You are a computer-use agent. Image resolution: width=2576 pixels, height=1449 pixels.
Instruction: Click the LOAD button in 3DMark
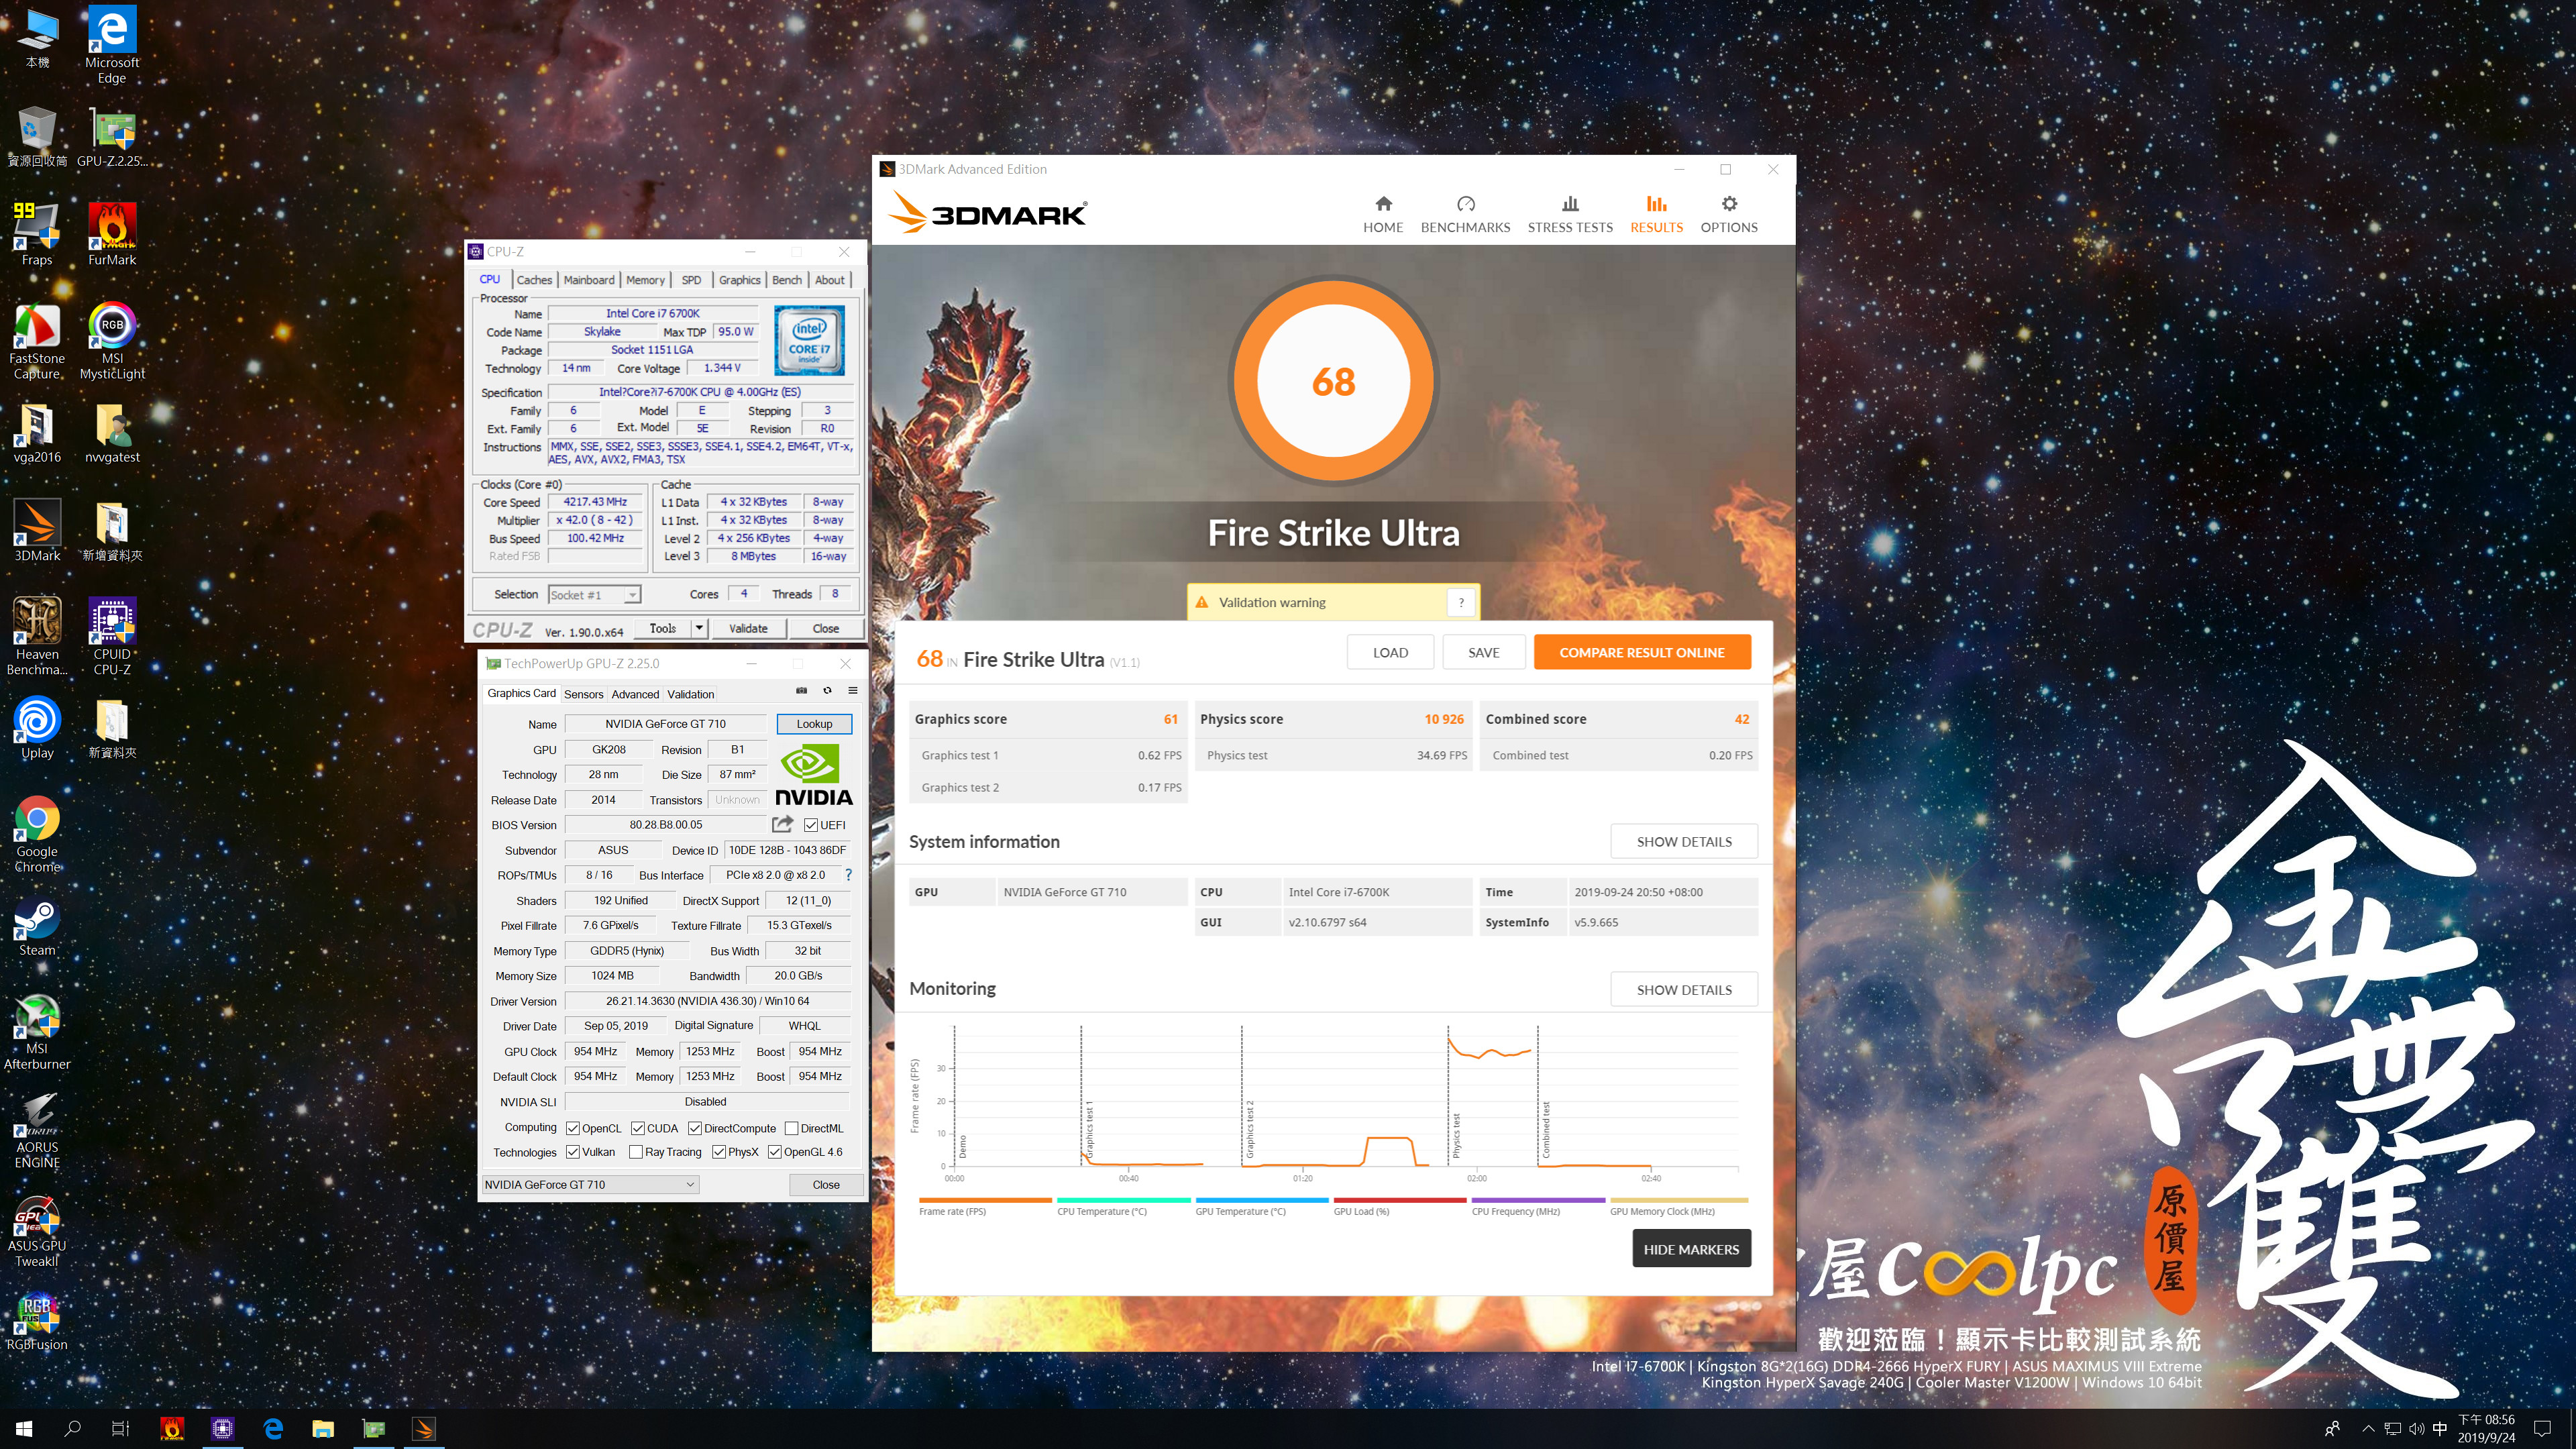[1390, 652]
